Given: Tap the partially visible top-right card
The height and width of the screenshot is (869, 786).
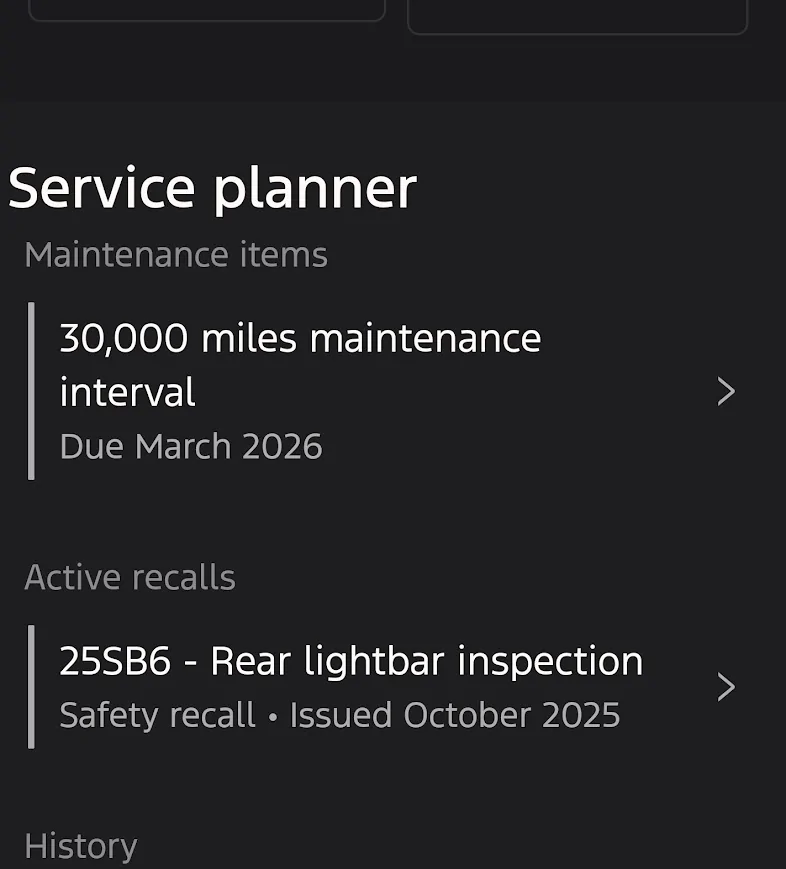Looking at the screenshot, I should (577, 16).
